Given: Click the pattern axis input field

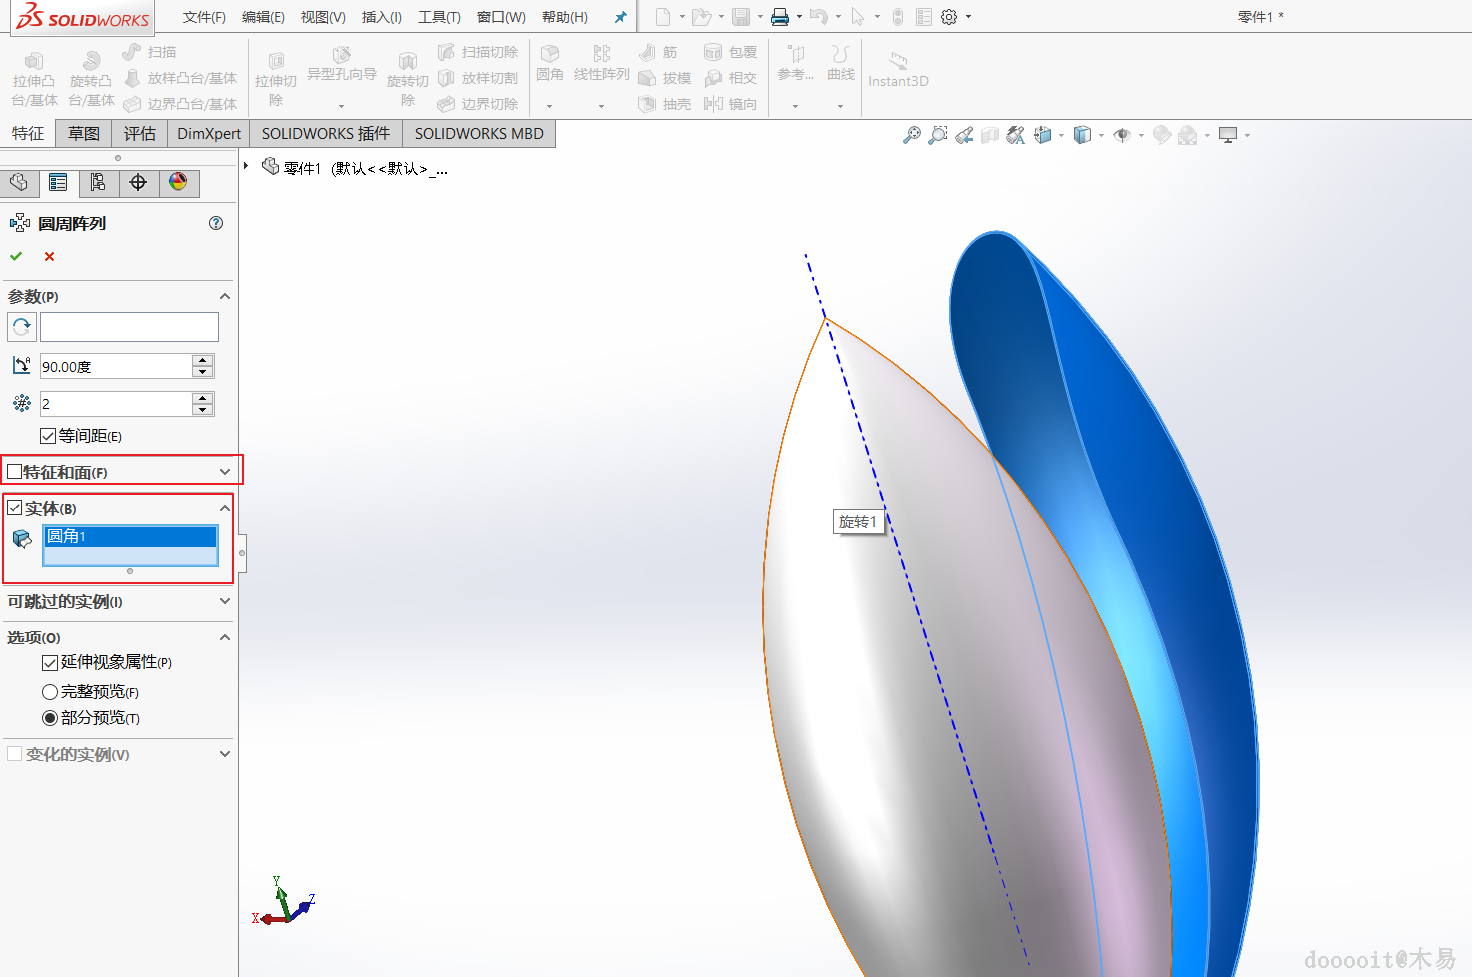Looking at the screenshot, I should click(129, 327).
